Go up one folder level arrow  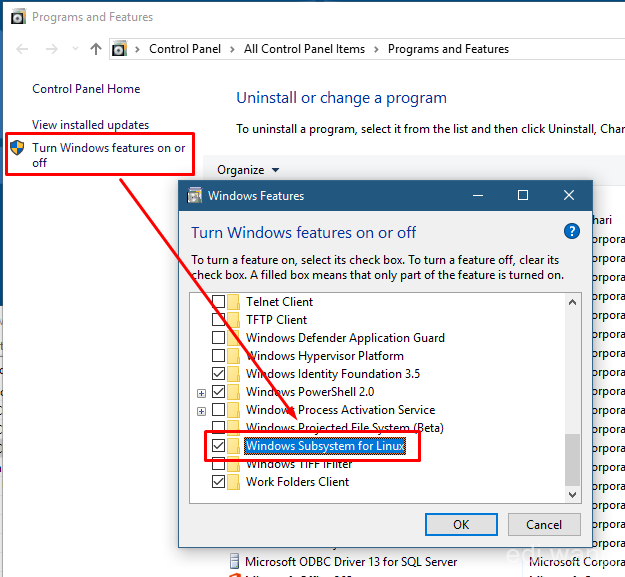point(96,49)
